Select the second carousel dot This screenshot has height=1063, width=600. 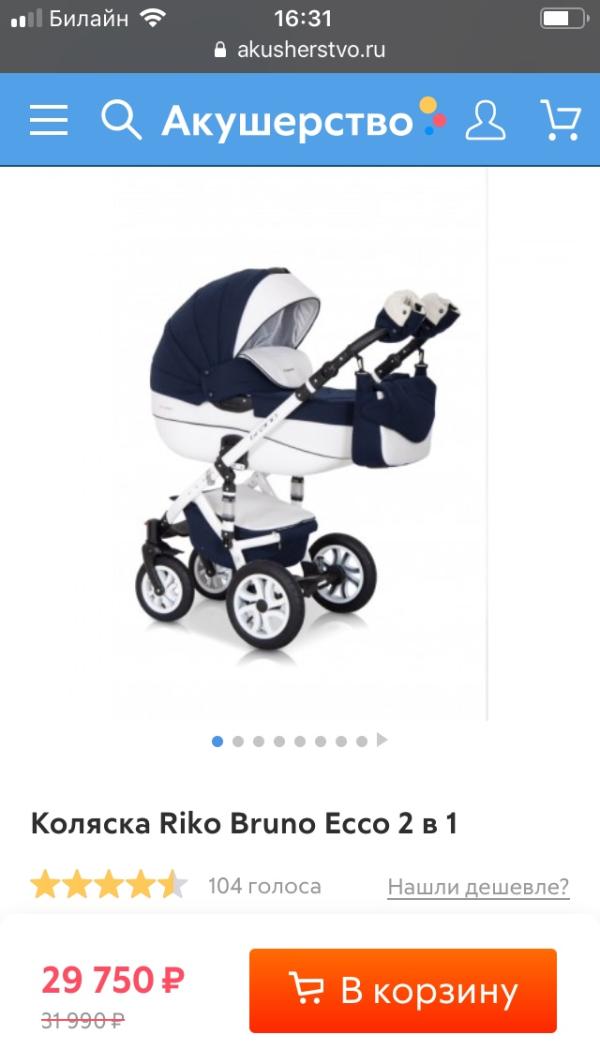[x=238, y=741]
